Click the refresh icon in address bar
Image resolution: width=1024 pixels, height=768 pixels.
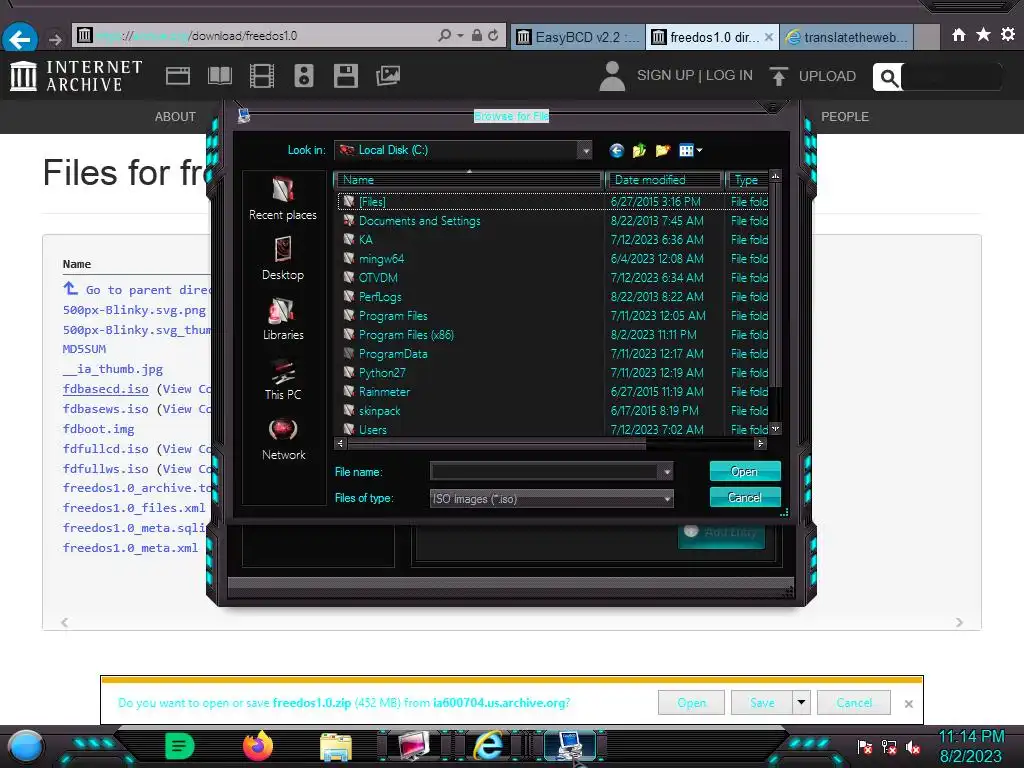click(493, 35)
